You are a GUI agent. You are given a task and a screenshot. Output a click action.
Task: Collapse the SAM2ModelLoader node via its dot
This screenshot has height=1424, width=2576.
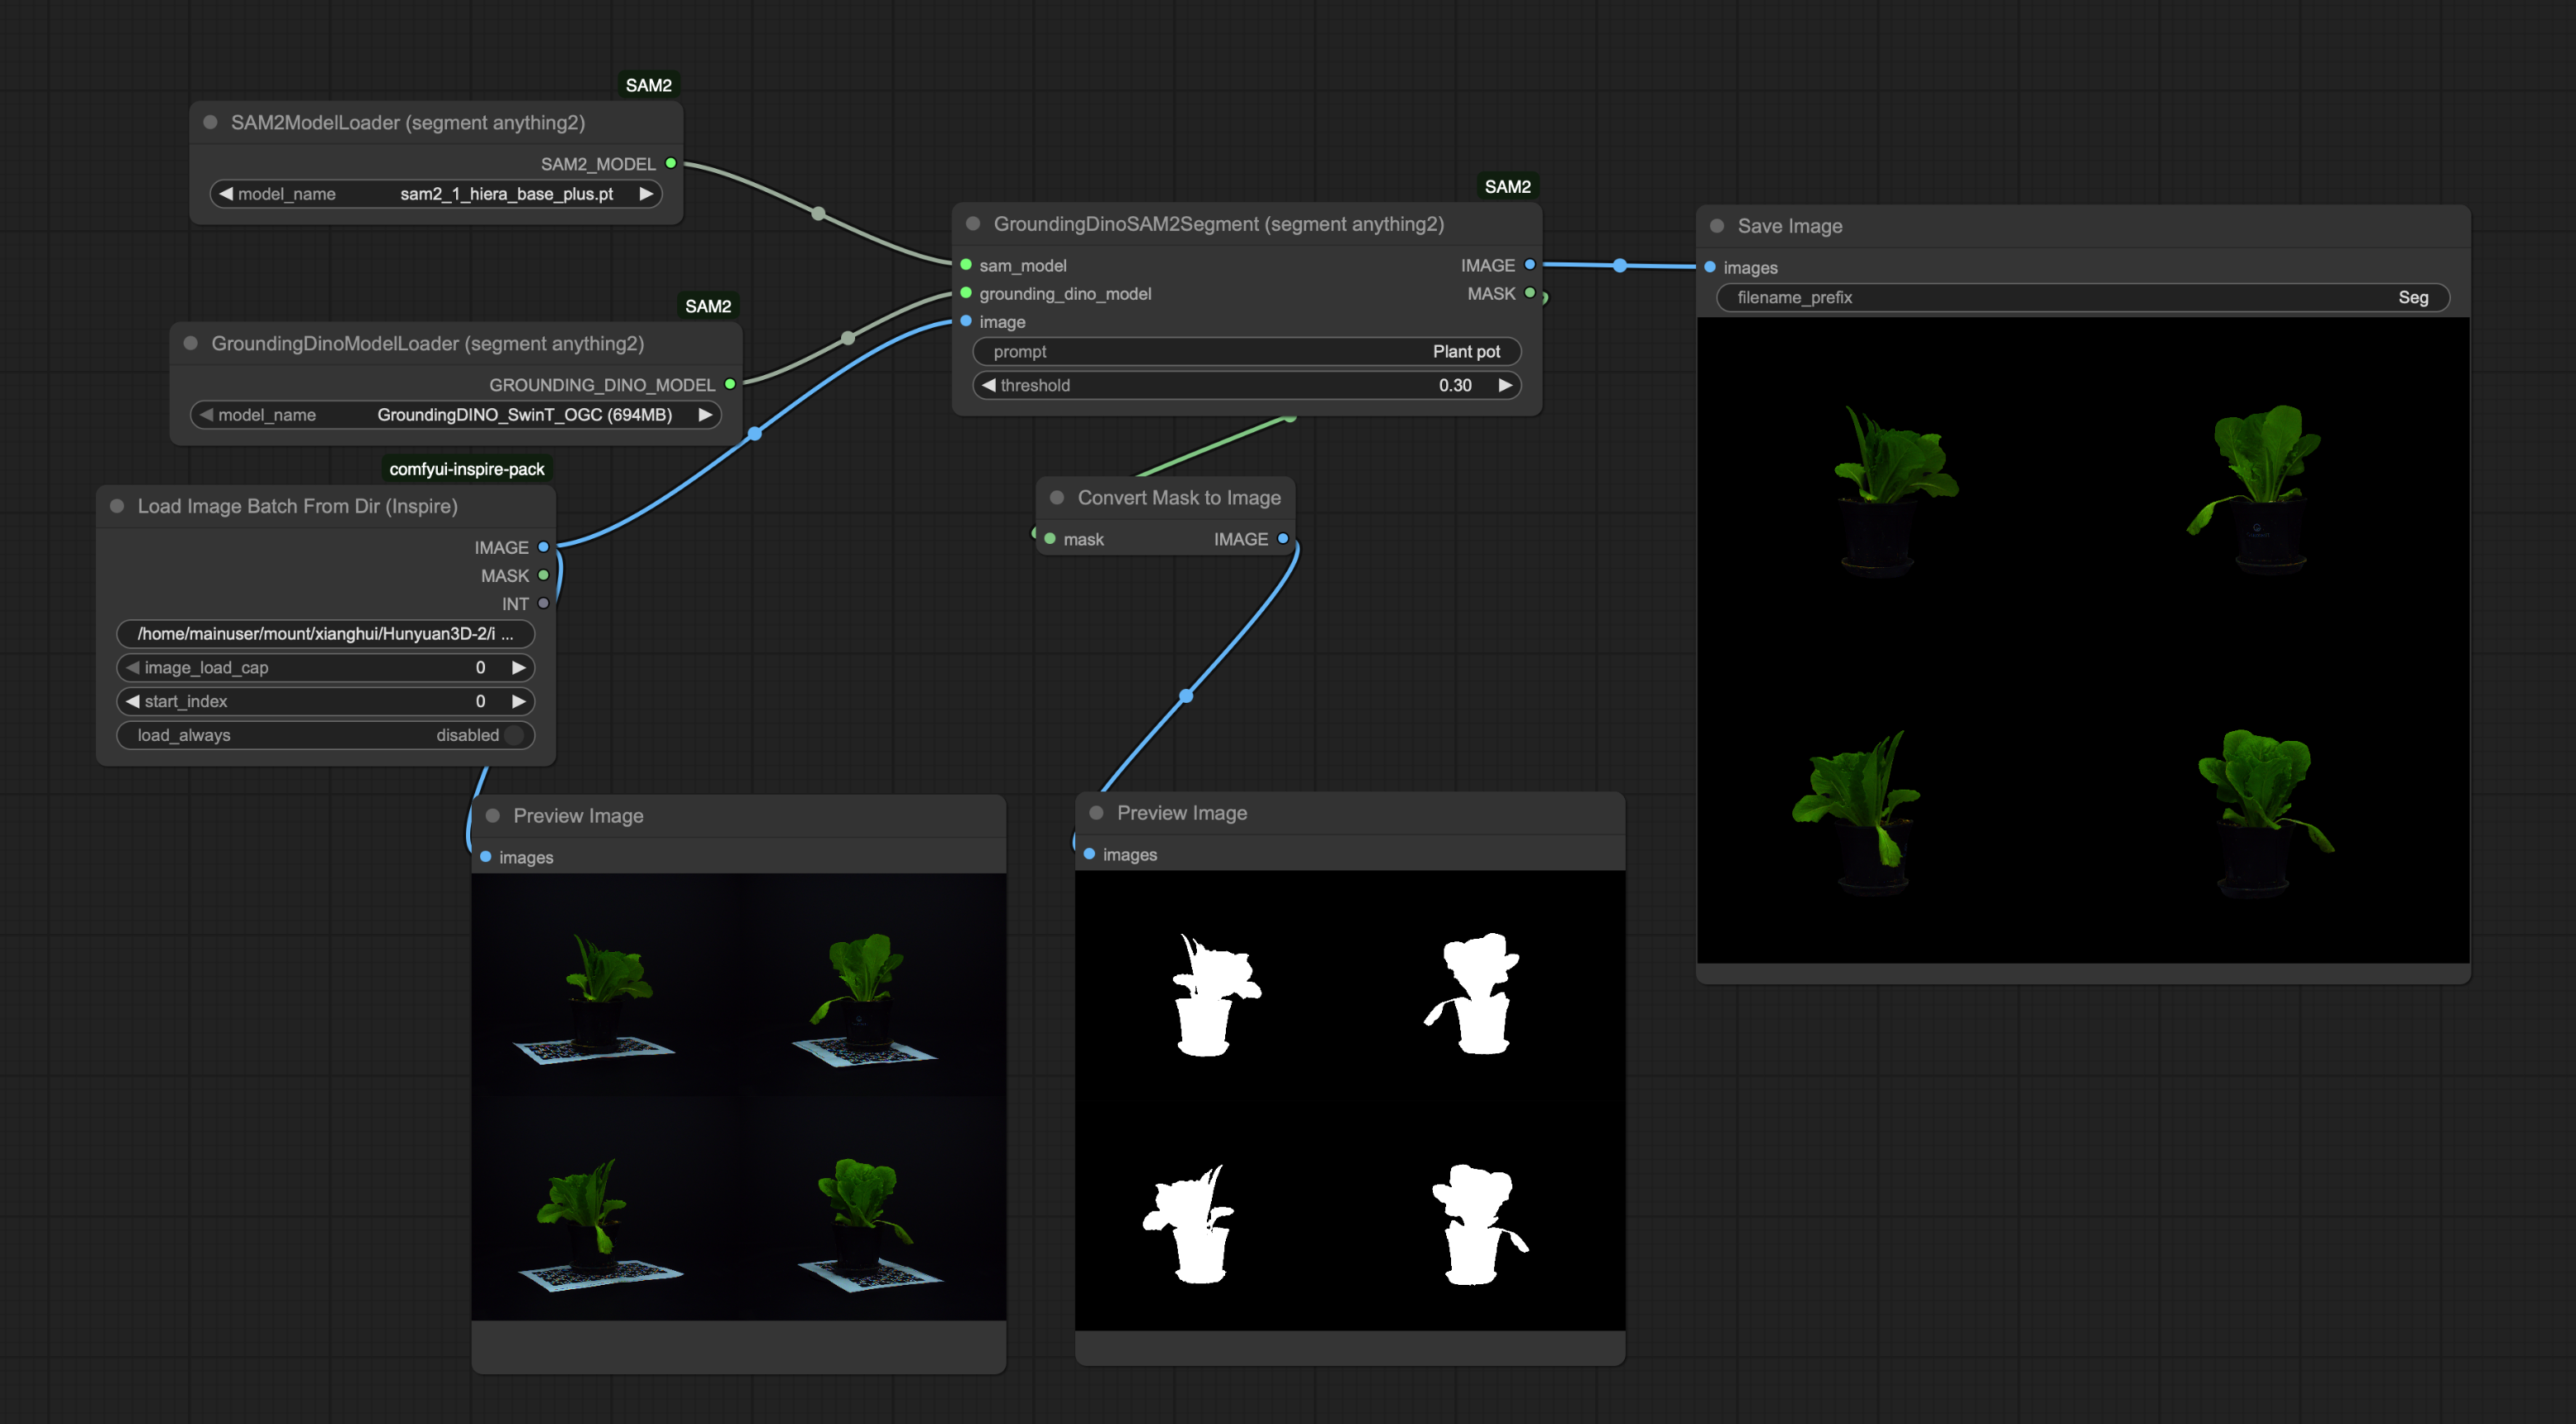(x=210, y=122)
